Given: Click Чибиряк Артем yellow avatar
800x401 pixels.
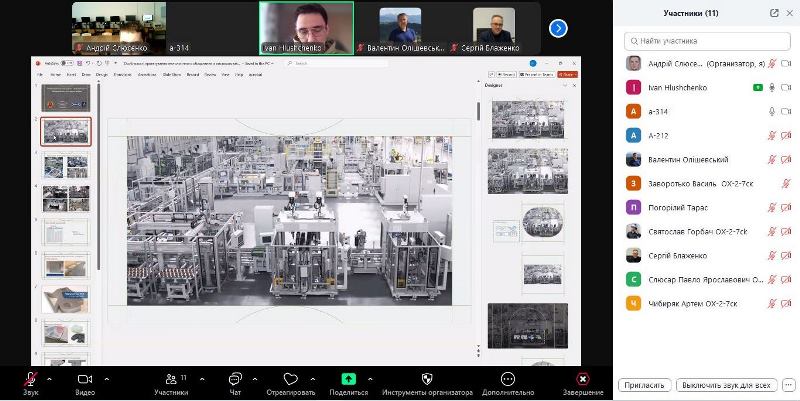Looking at the screenshot, I should click(x=633, y=303).
